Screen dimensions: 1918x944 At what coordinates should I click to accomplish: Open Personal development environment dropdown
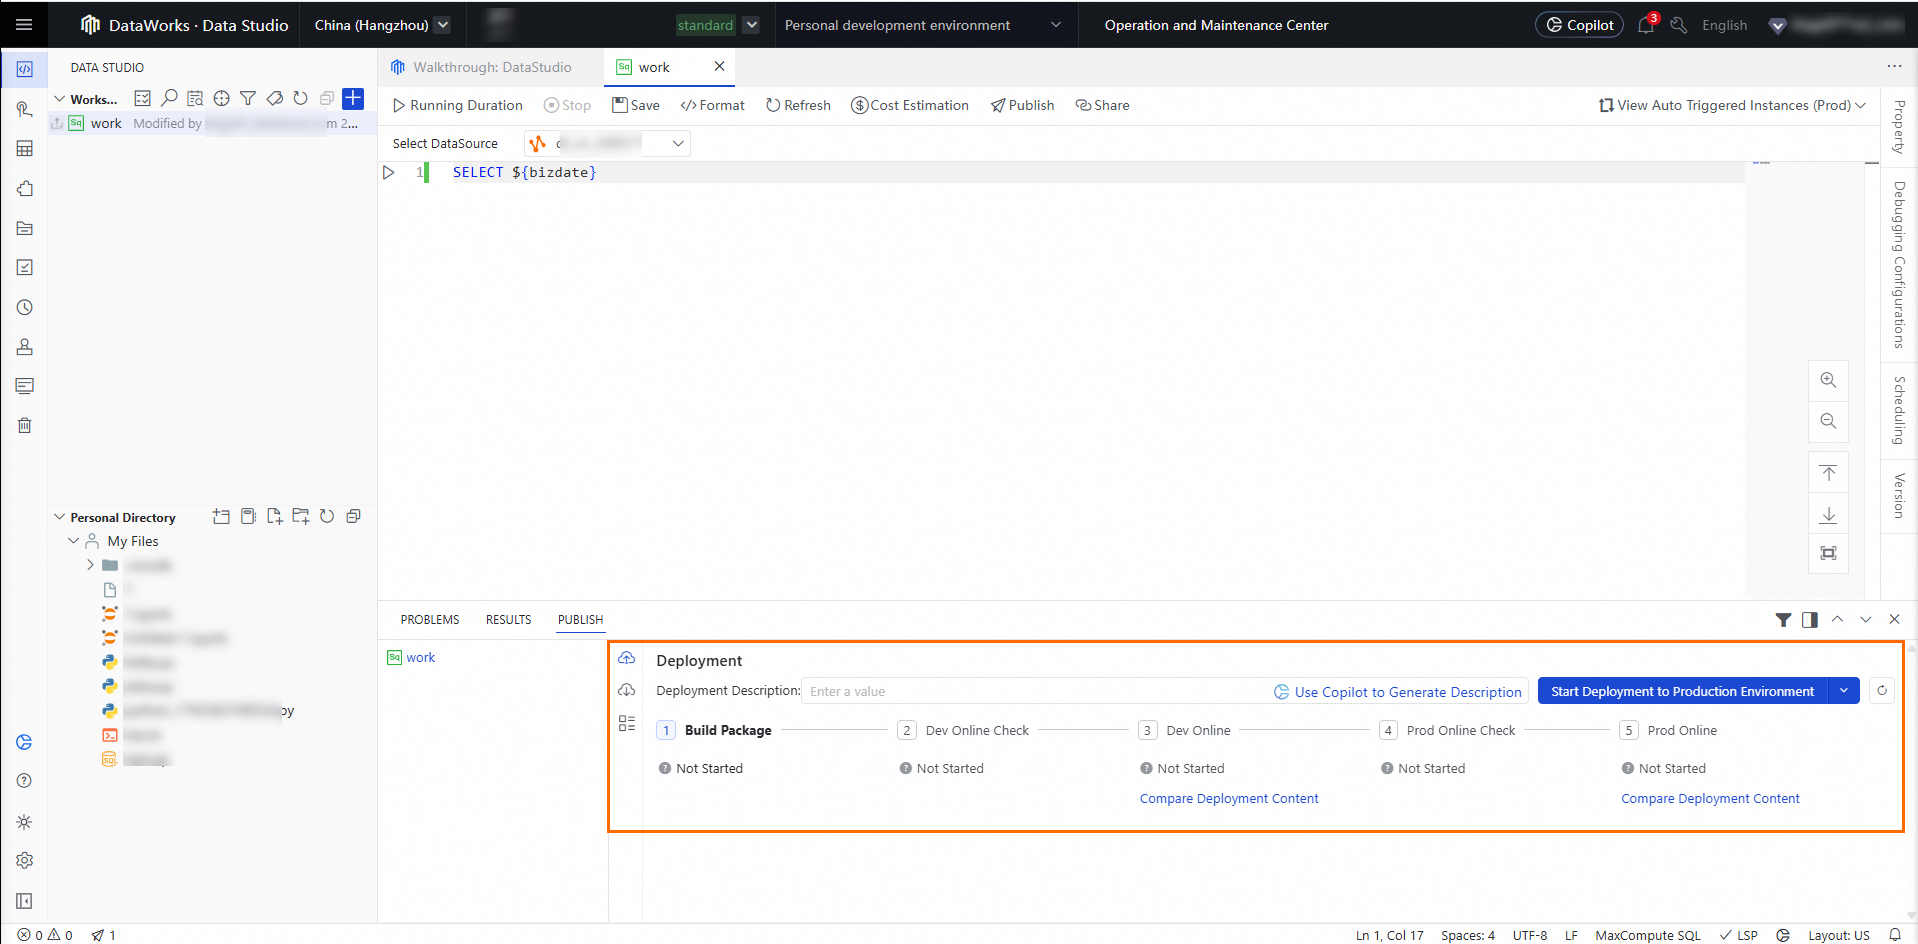(922, 25)
